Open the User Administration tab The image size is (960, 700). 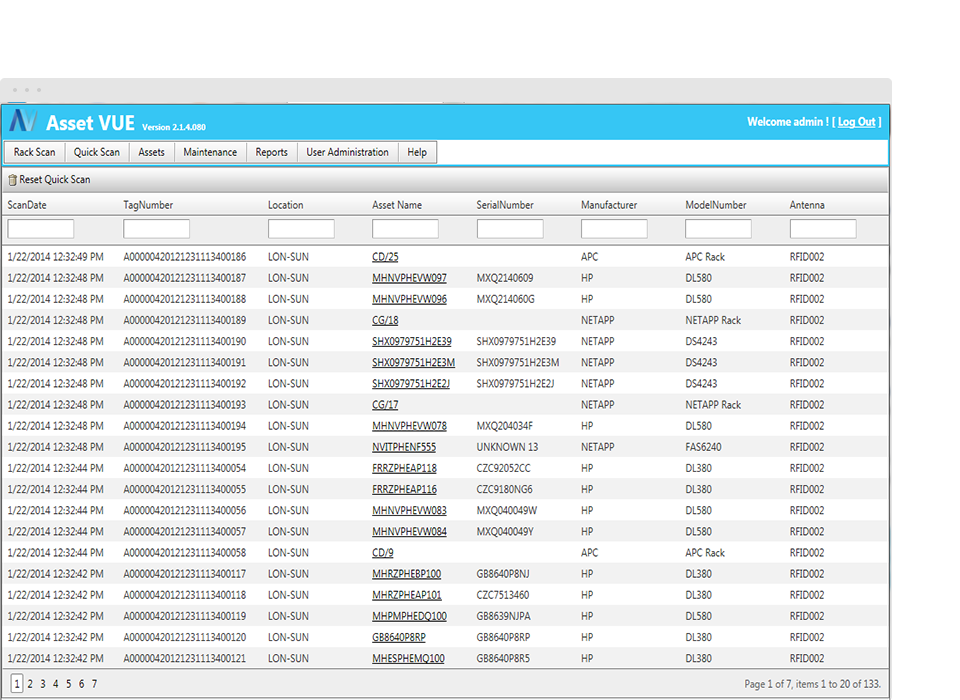(347, 152)
